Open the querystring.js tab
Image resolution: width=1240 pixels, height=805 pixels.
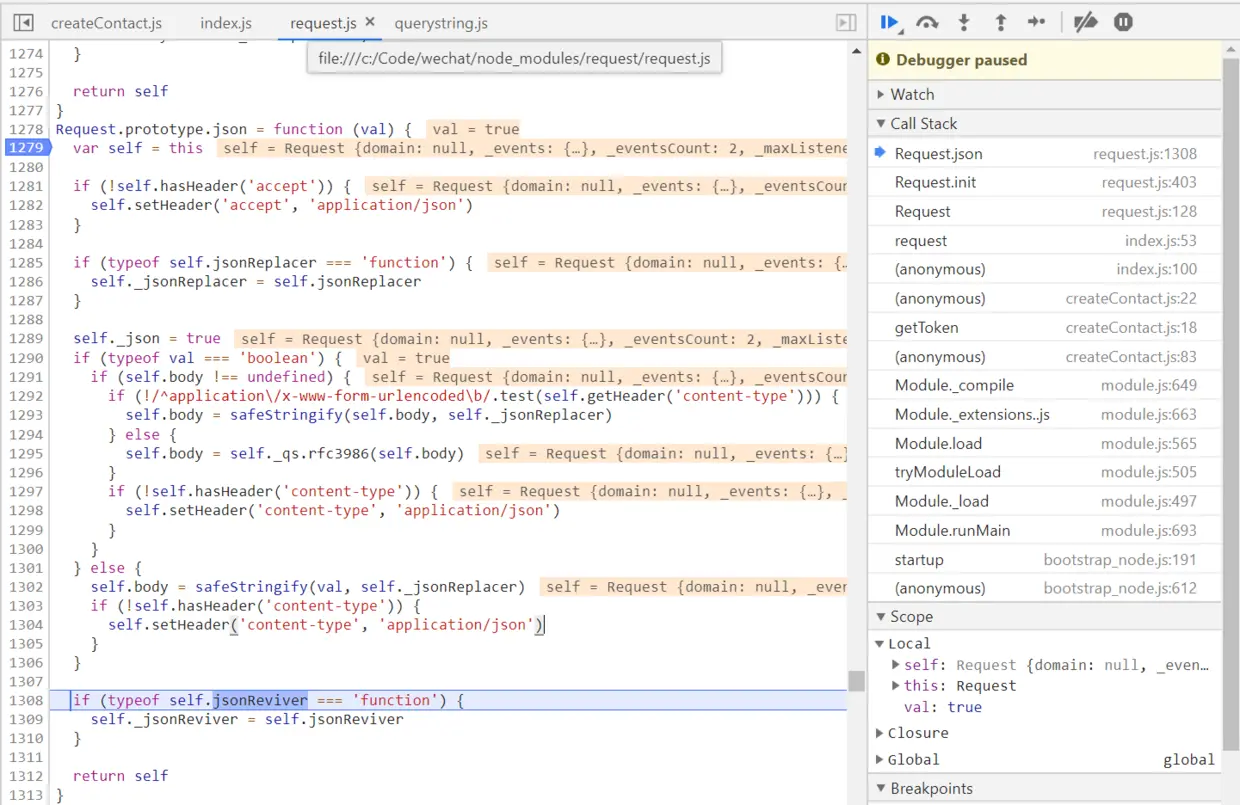point(441,22)
